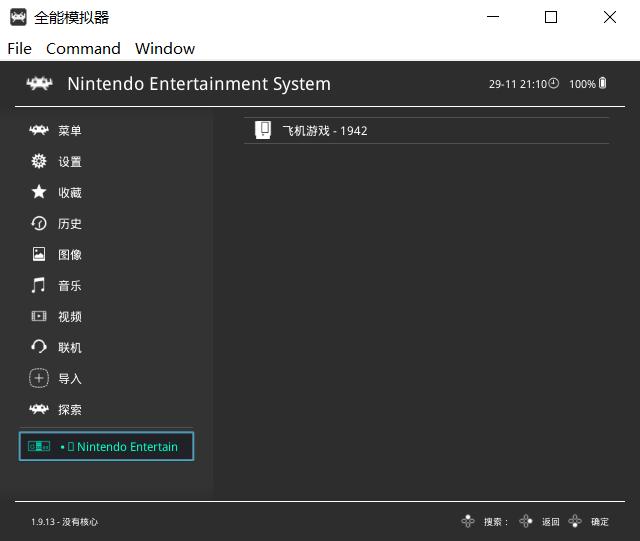Image resolution: width=640 pixels, height=541 pixels.
Task: Click the 确定 hint in footer
Action: [x=600, y=521]
